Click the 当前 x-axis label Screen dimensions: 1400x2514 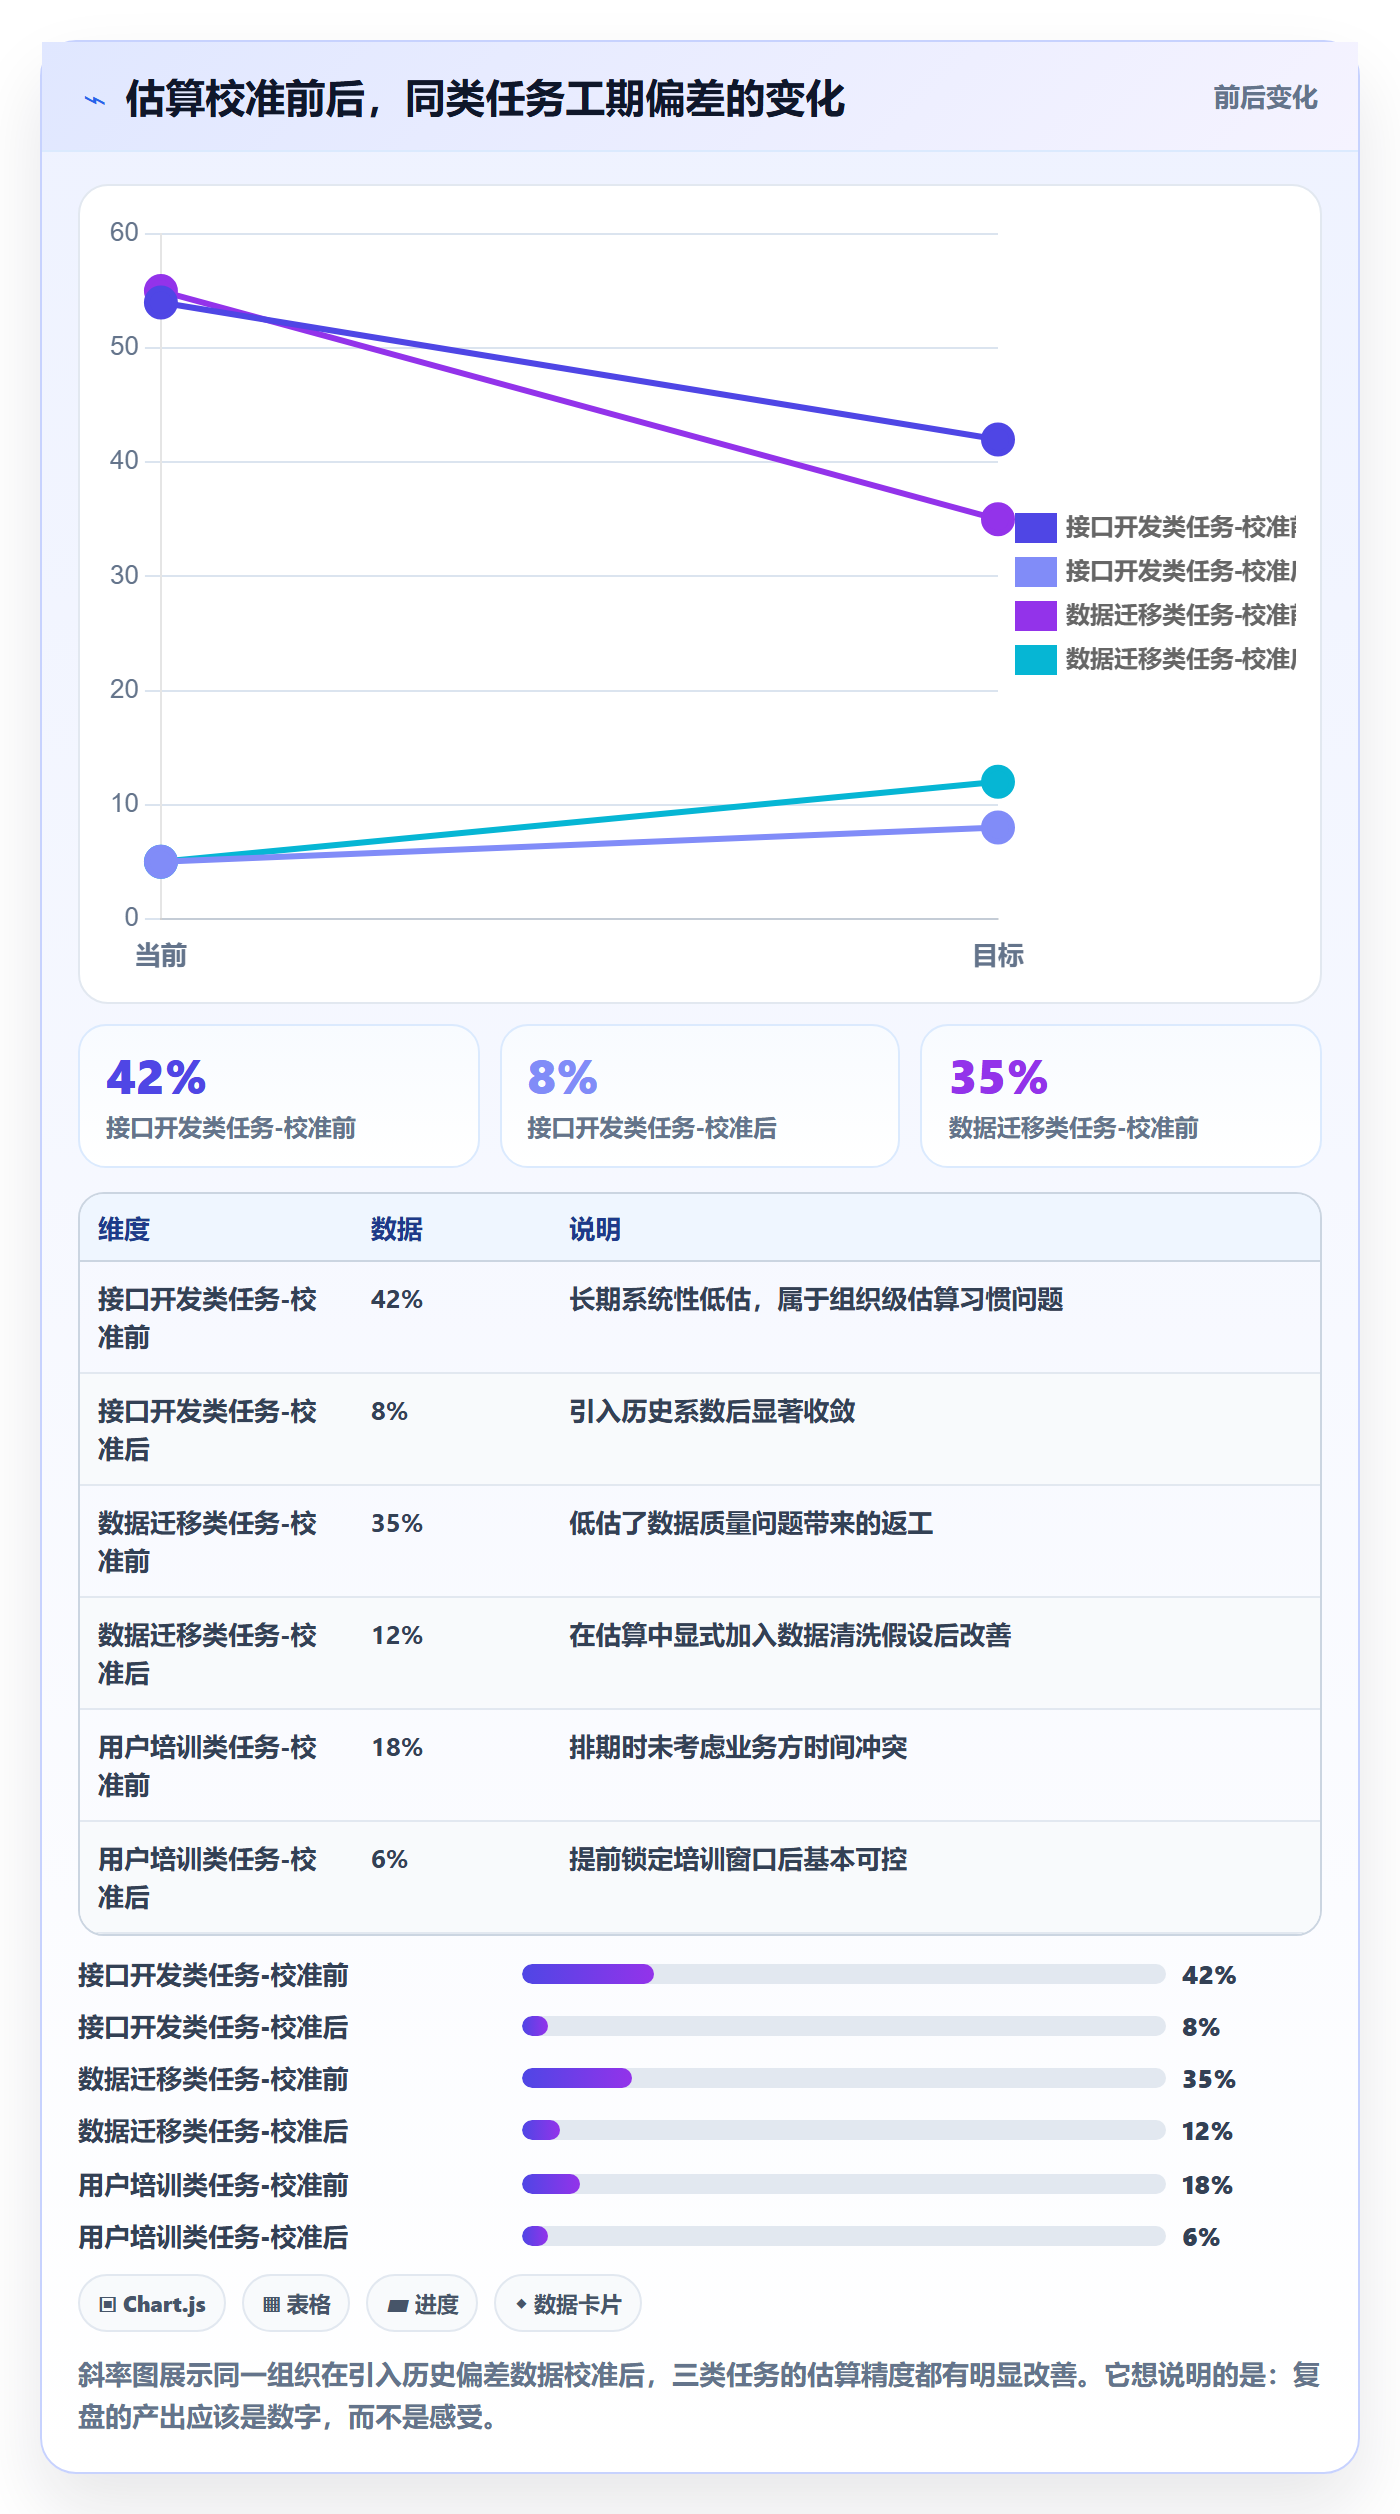pos(161,955)
